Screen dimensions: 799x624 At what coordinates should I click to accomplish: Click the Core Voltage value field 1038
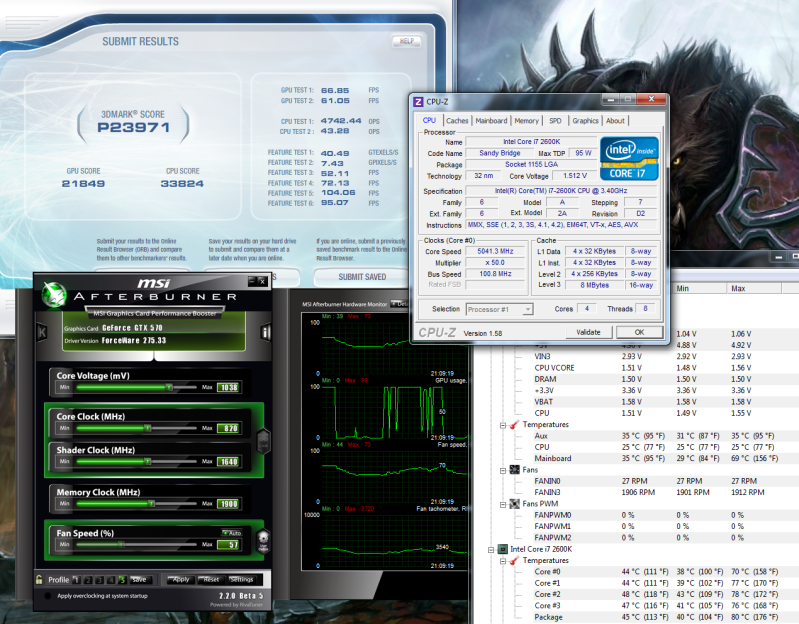click(x=228, y=388)
